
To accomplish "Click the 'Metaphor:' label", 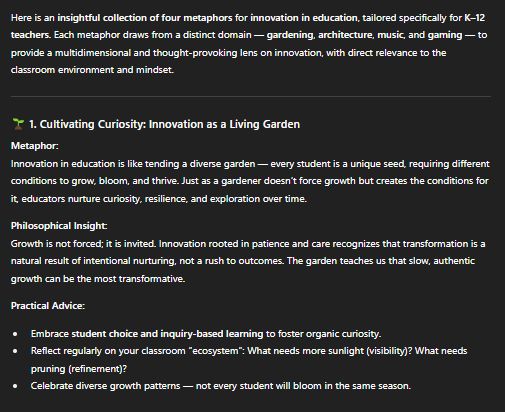I will [35, 146].
